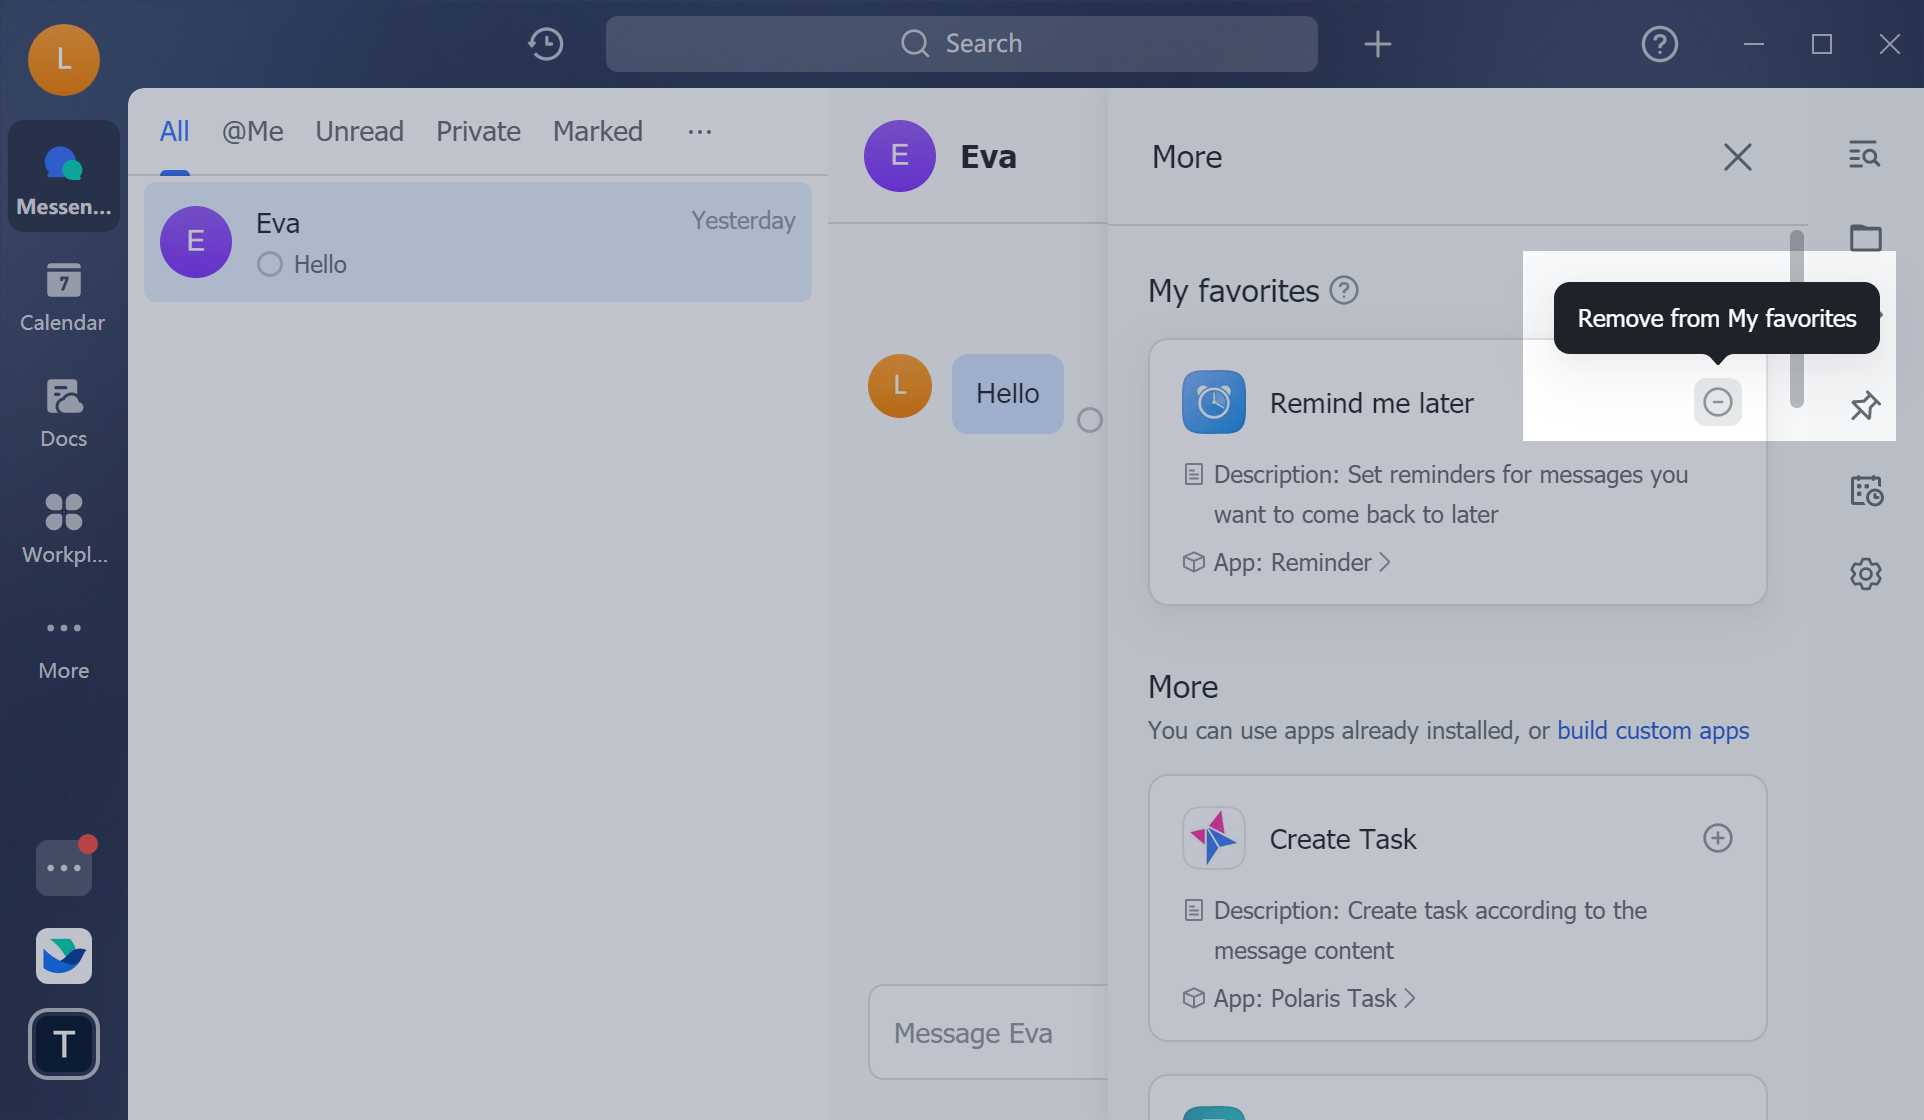Click the plus icon next to search
Screen dimensions: 1924x1120
pos(1378,44)
